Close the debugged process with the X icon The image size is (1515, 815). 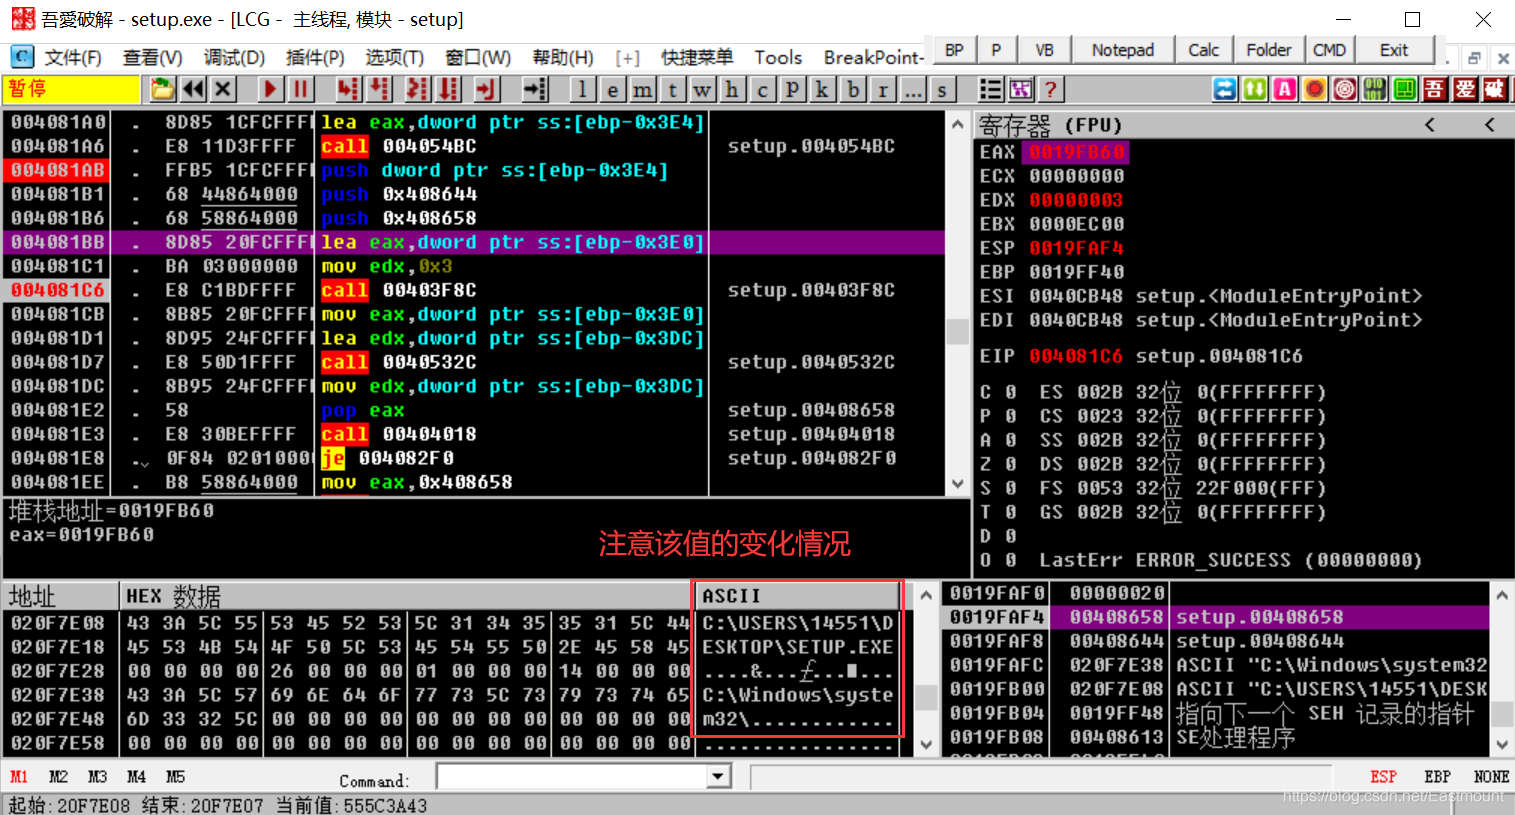pos(223,89)
